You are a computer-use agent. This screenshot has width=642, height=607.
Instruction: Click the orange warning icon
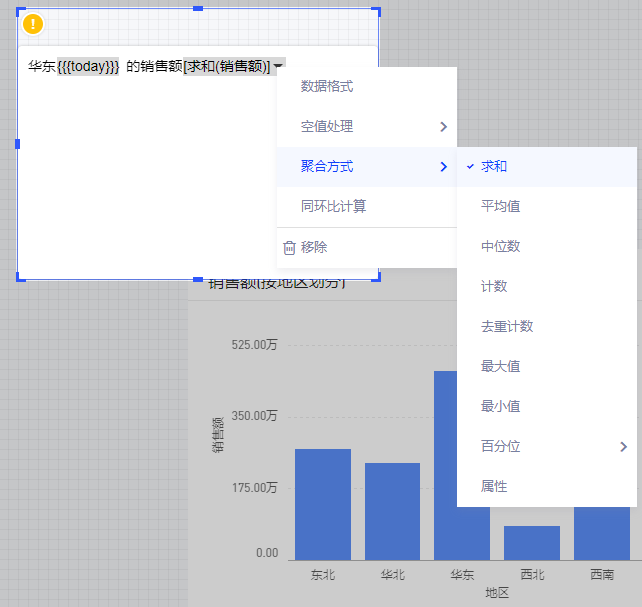click(33, 23)
